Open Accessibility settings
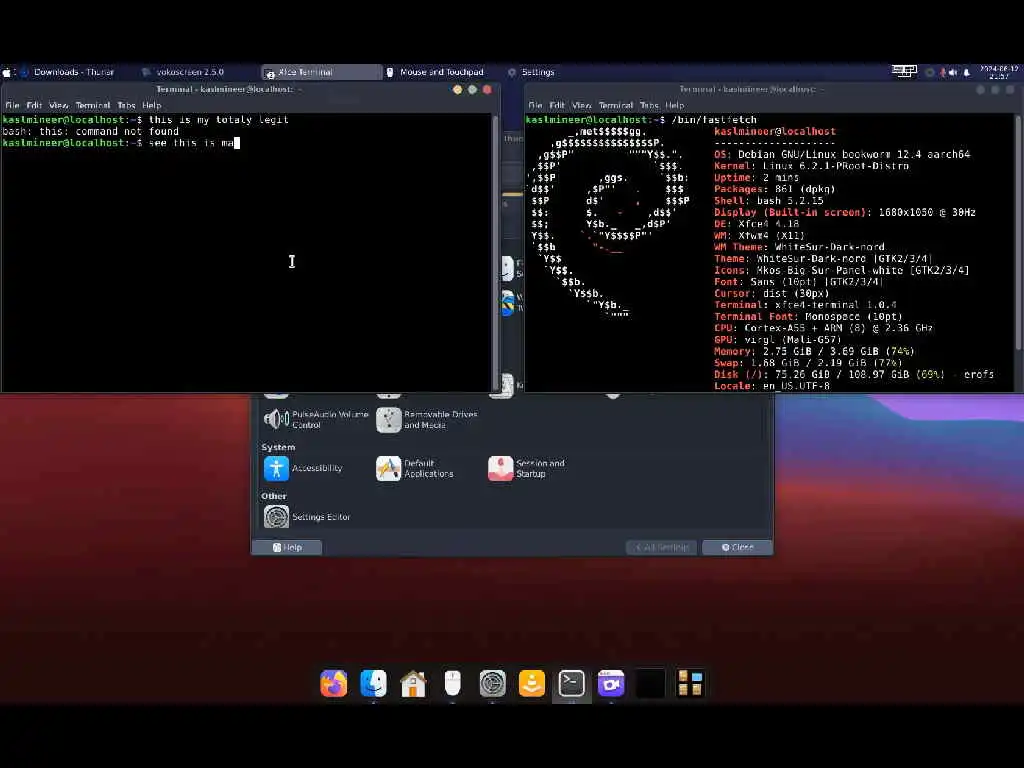The width and height of the screenshot is (1024, 768). [x=303, y=468]
